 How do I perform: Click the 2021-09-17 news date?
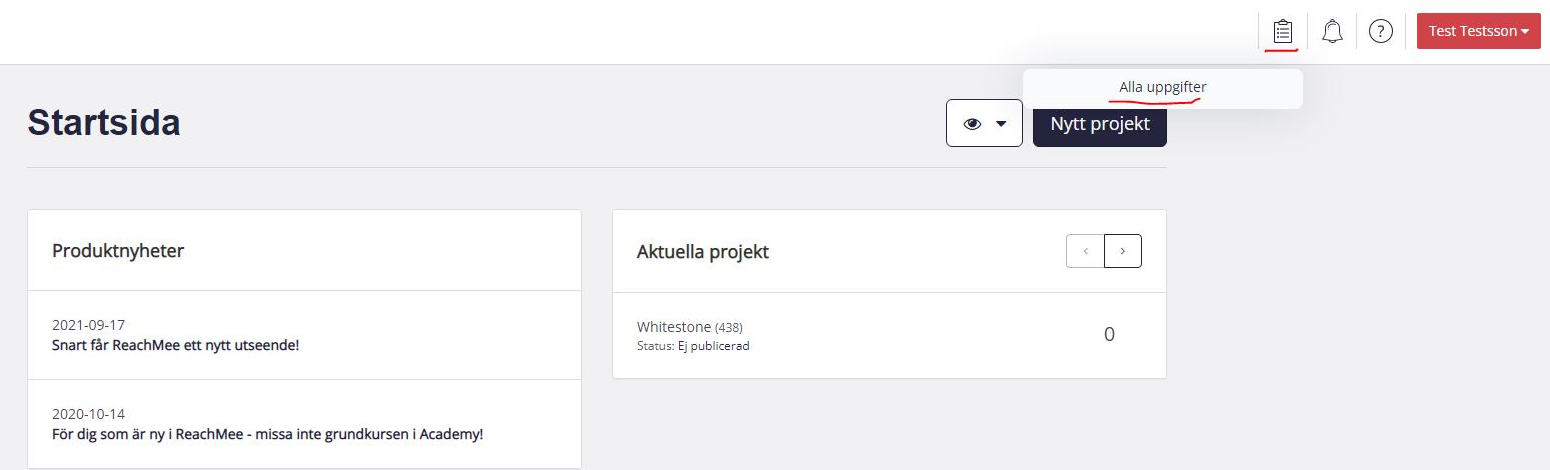pyautogui.click(x=88, y=325)
